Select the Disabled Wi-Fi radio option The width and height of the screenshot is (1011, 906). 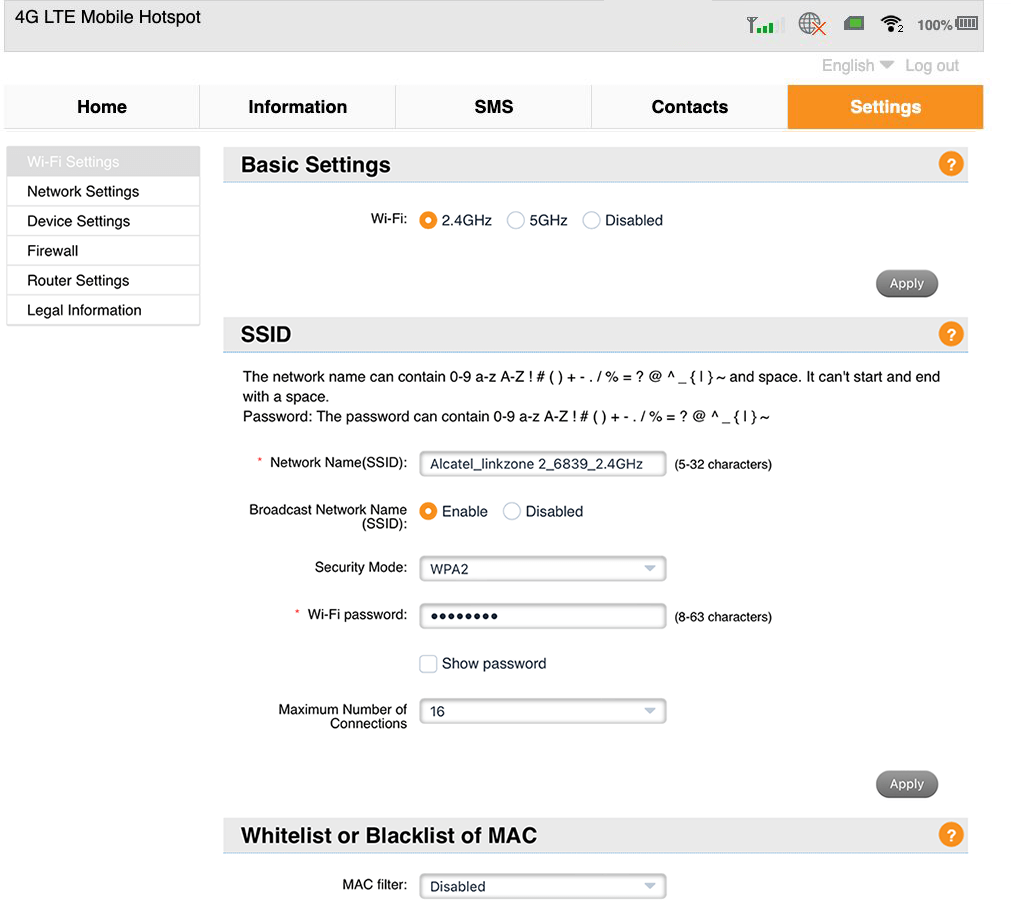(x=591, y=221)
